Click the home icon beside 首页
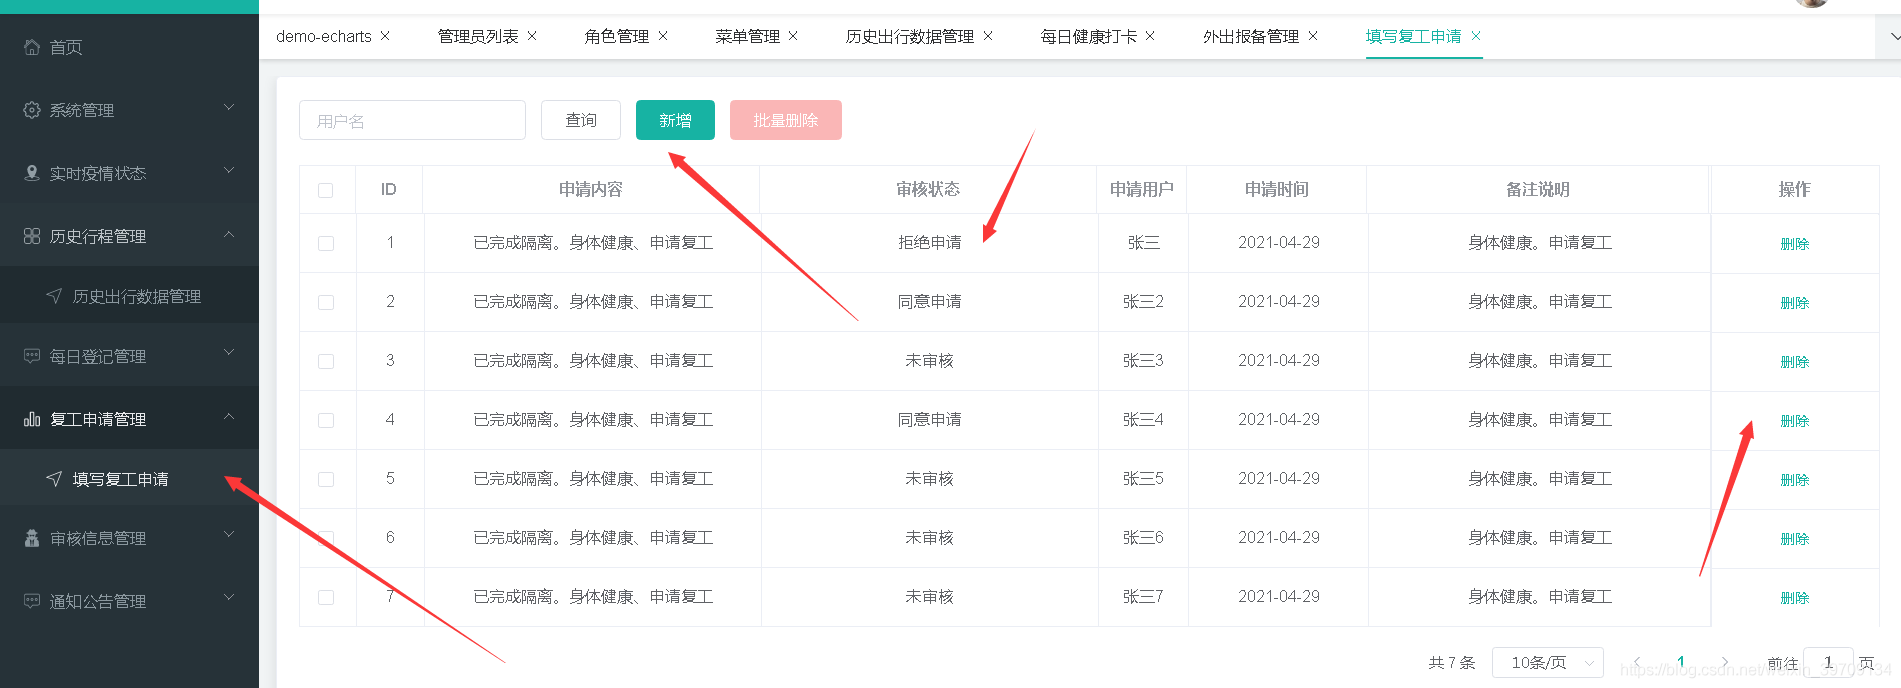This screenshot has width=1901, height=688. click(32, 47)
